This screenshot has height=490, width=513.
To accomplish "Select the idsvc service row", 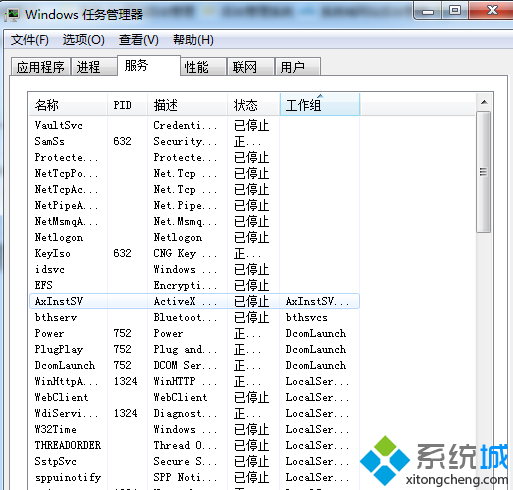I will [194, 269].
